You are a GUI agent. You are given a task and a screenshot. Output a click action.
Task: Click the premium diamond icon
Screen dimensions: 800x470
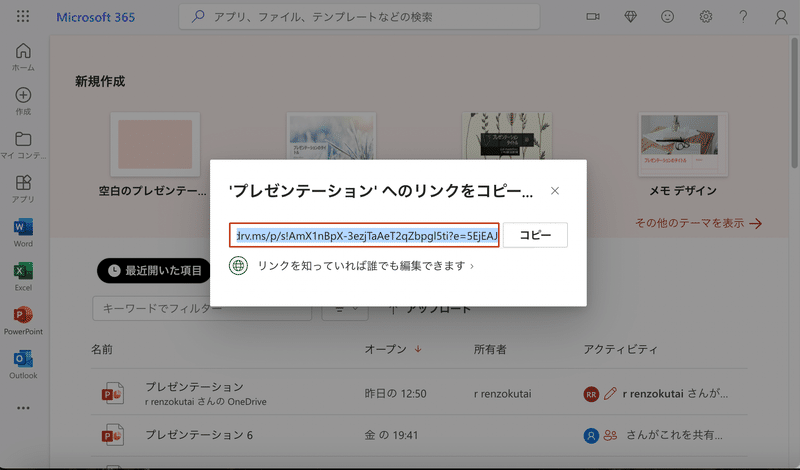[x=631, y=17]
